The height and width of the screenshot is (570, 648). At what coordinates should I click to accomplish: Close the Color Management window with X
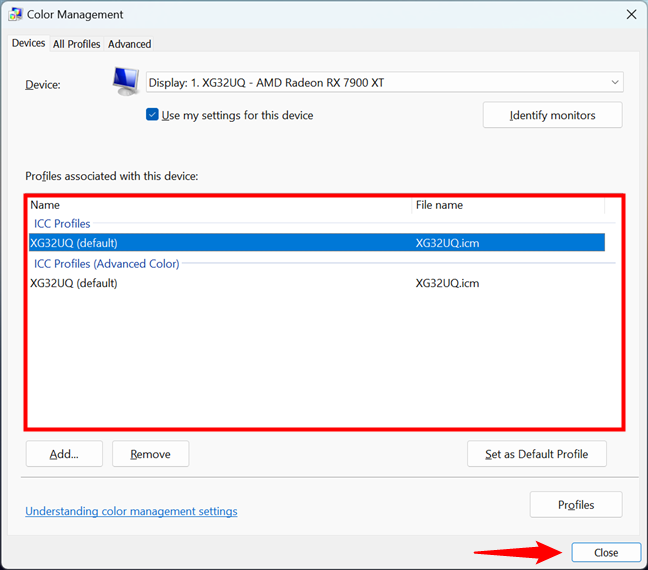point(631,14)
